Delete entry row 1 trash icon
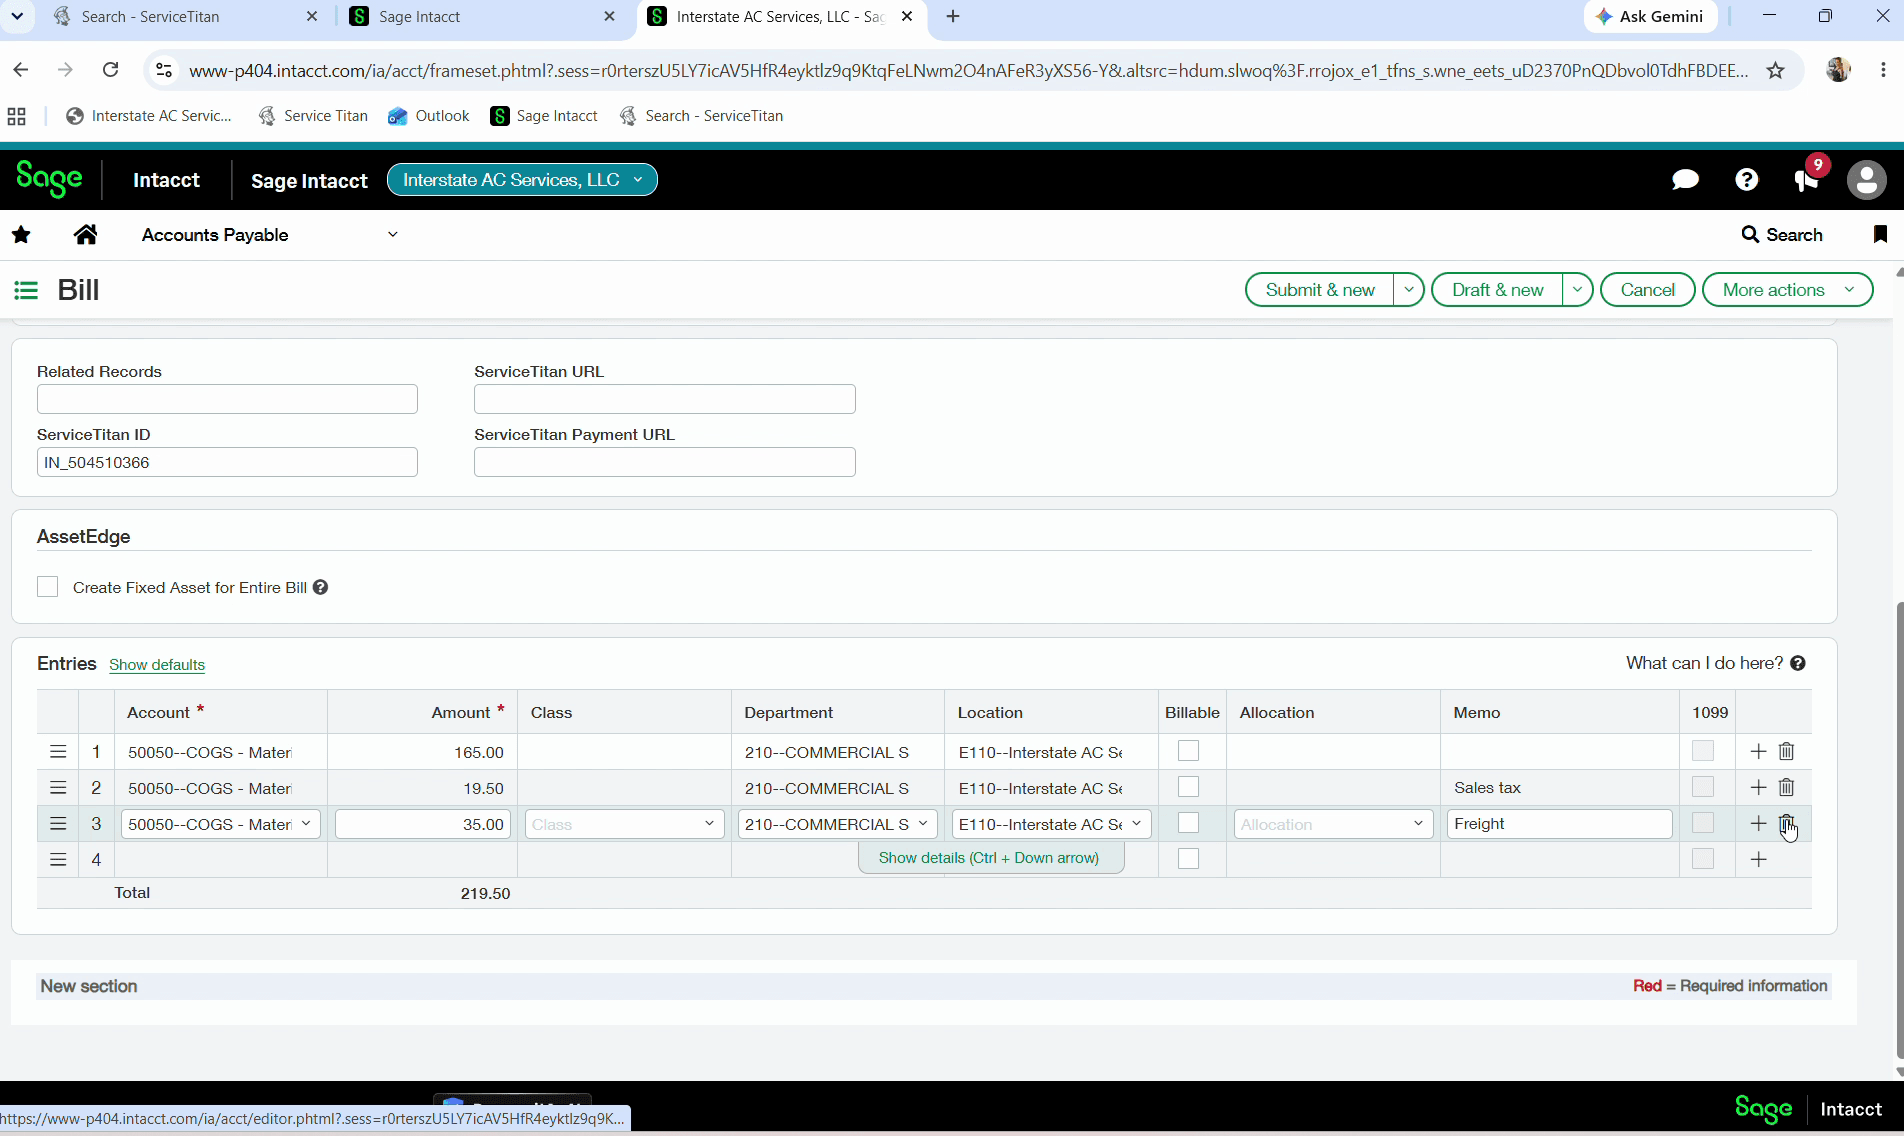This screenshot has width=1904, height=1136. pos(1787,751)
